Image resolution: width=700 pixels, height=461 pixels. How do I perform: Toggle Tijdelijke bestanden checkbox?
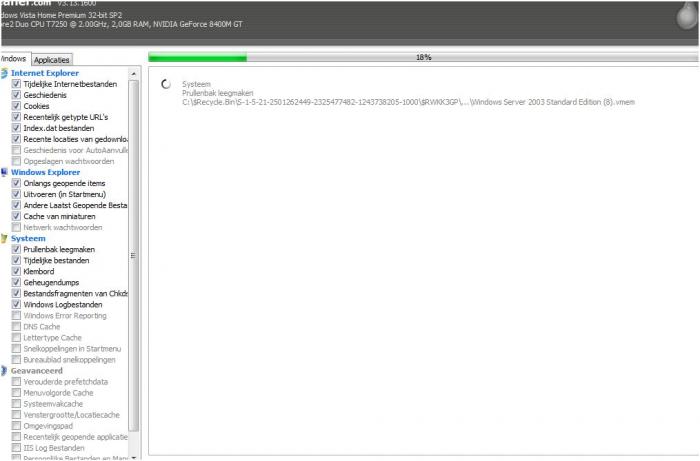coord(17,261)
